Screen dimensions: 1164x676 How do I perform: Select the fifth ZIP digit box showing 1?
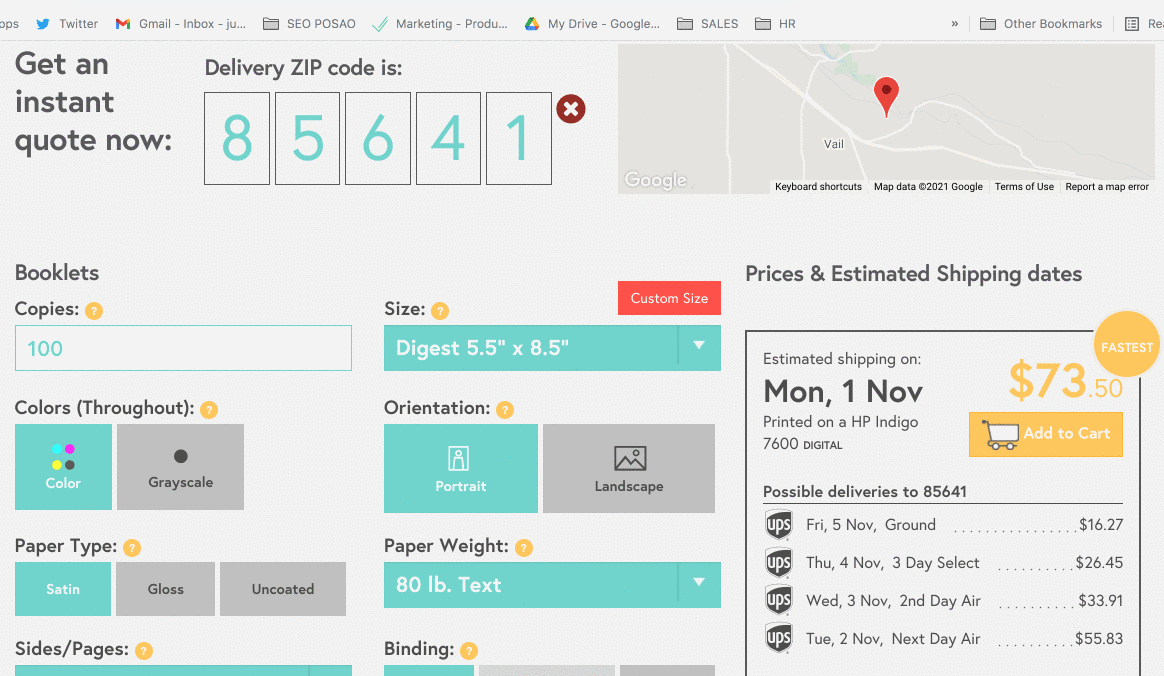[x=519, y=138]
